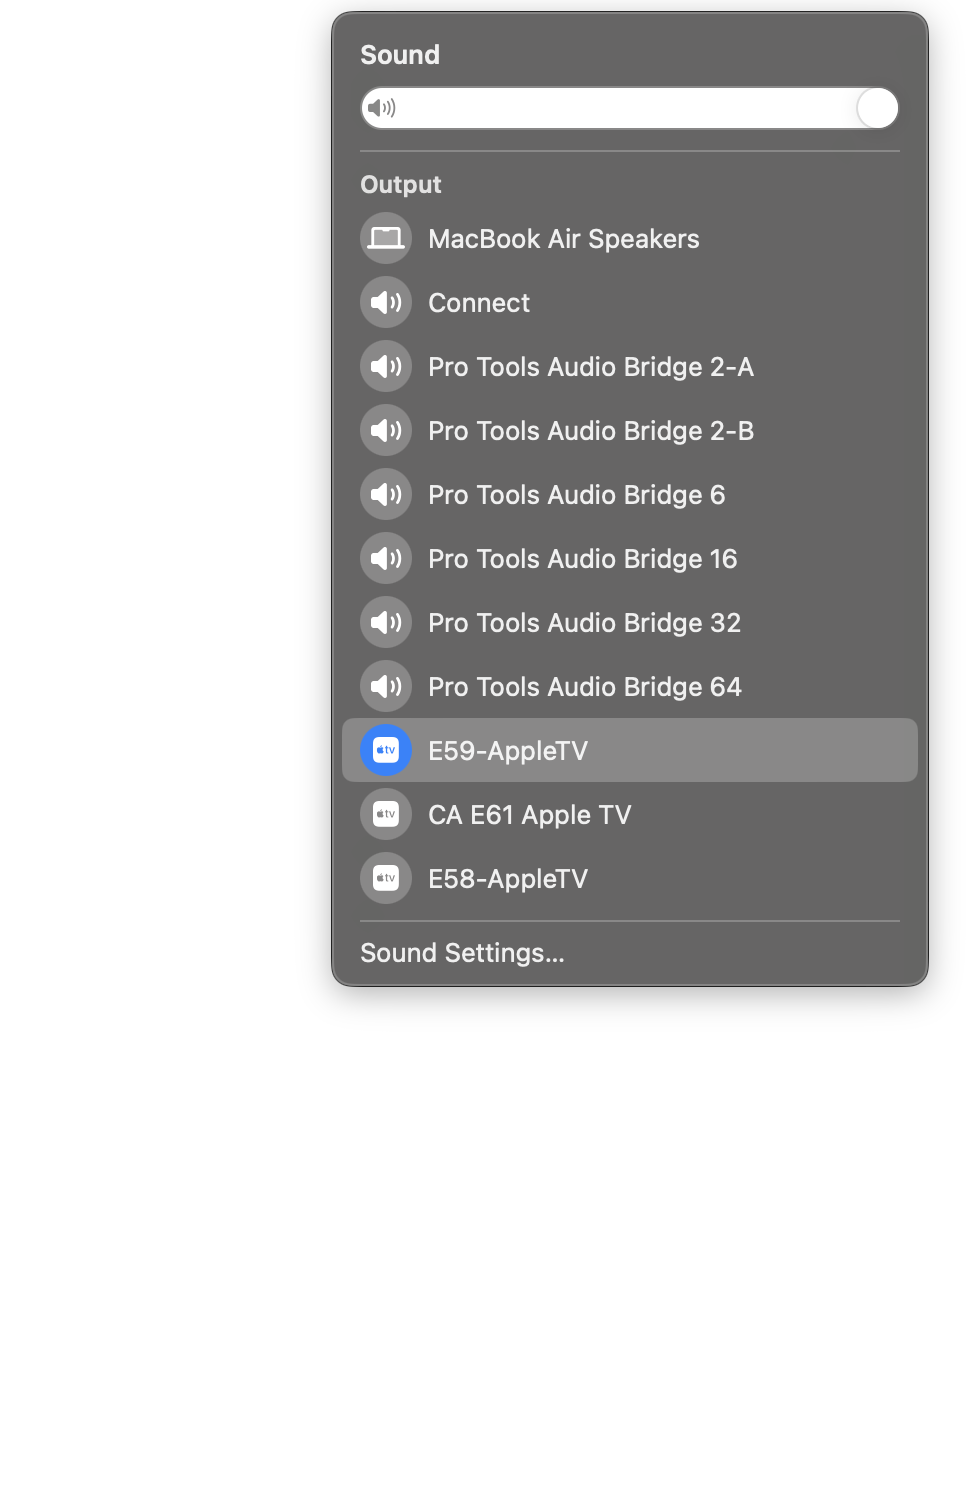
Task: Click the Pro Tools Audio Bridge 6 speaker icon
Action: coord(386,494)
